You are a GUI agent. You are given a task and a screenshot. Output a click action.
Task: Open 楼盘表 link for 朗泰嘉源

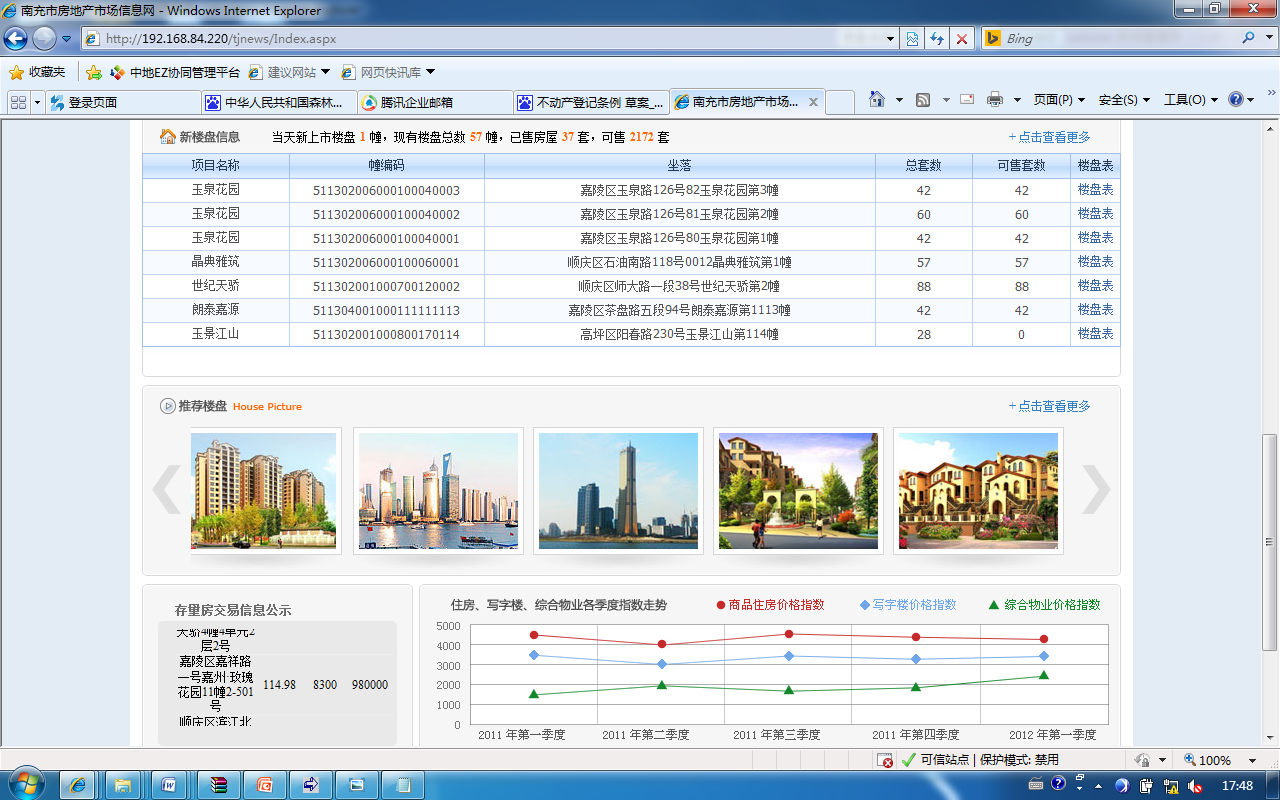[x=1095, y=310]
